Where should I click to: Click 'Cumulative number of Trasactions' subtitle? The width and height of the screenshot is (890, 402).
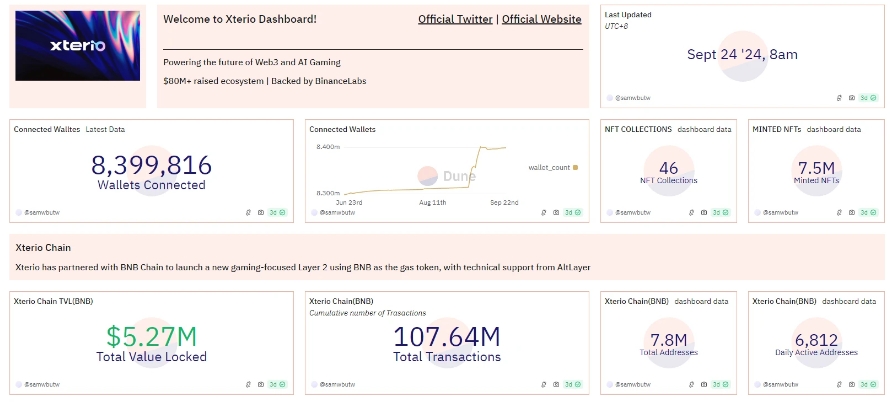367,313
